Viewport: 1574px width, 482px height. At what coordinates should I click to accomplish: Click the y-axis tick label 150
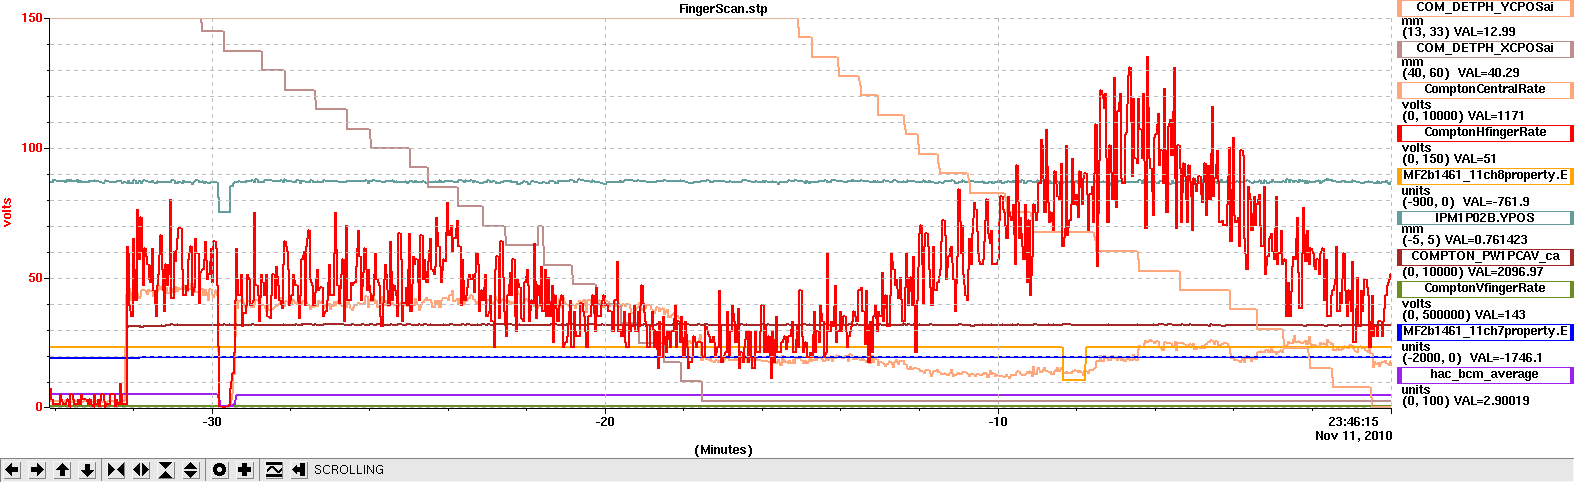point(31,18)
